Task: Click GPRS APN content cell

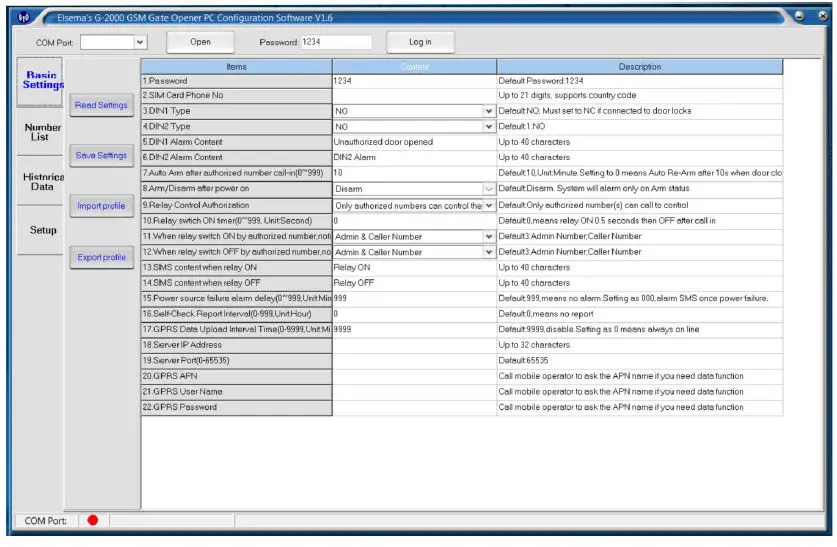Action: pyautogui.click(x=414, y=376)
